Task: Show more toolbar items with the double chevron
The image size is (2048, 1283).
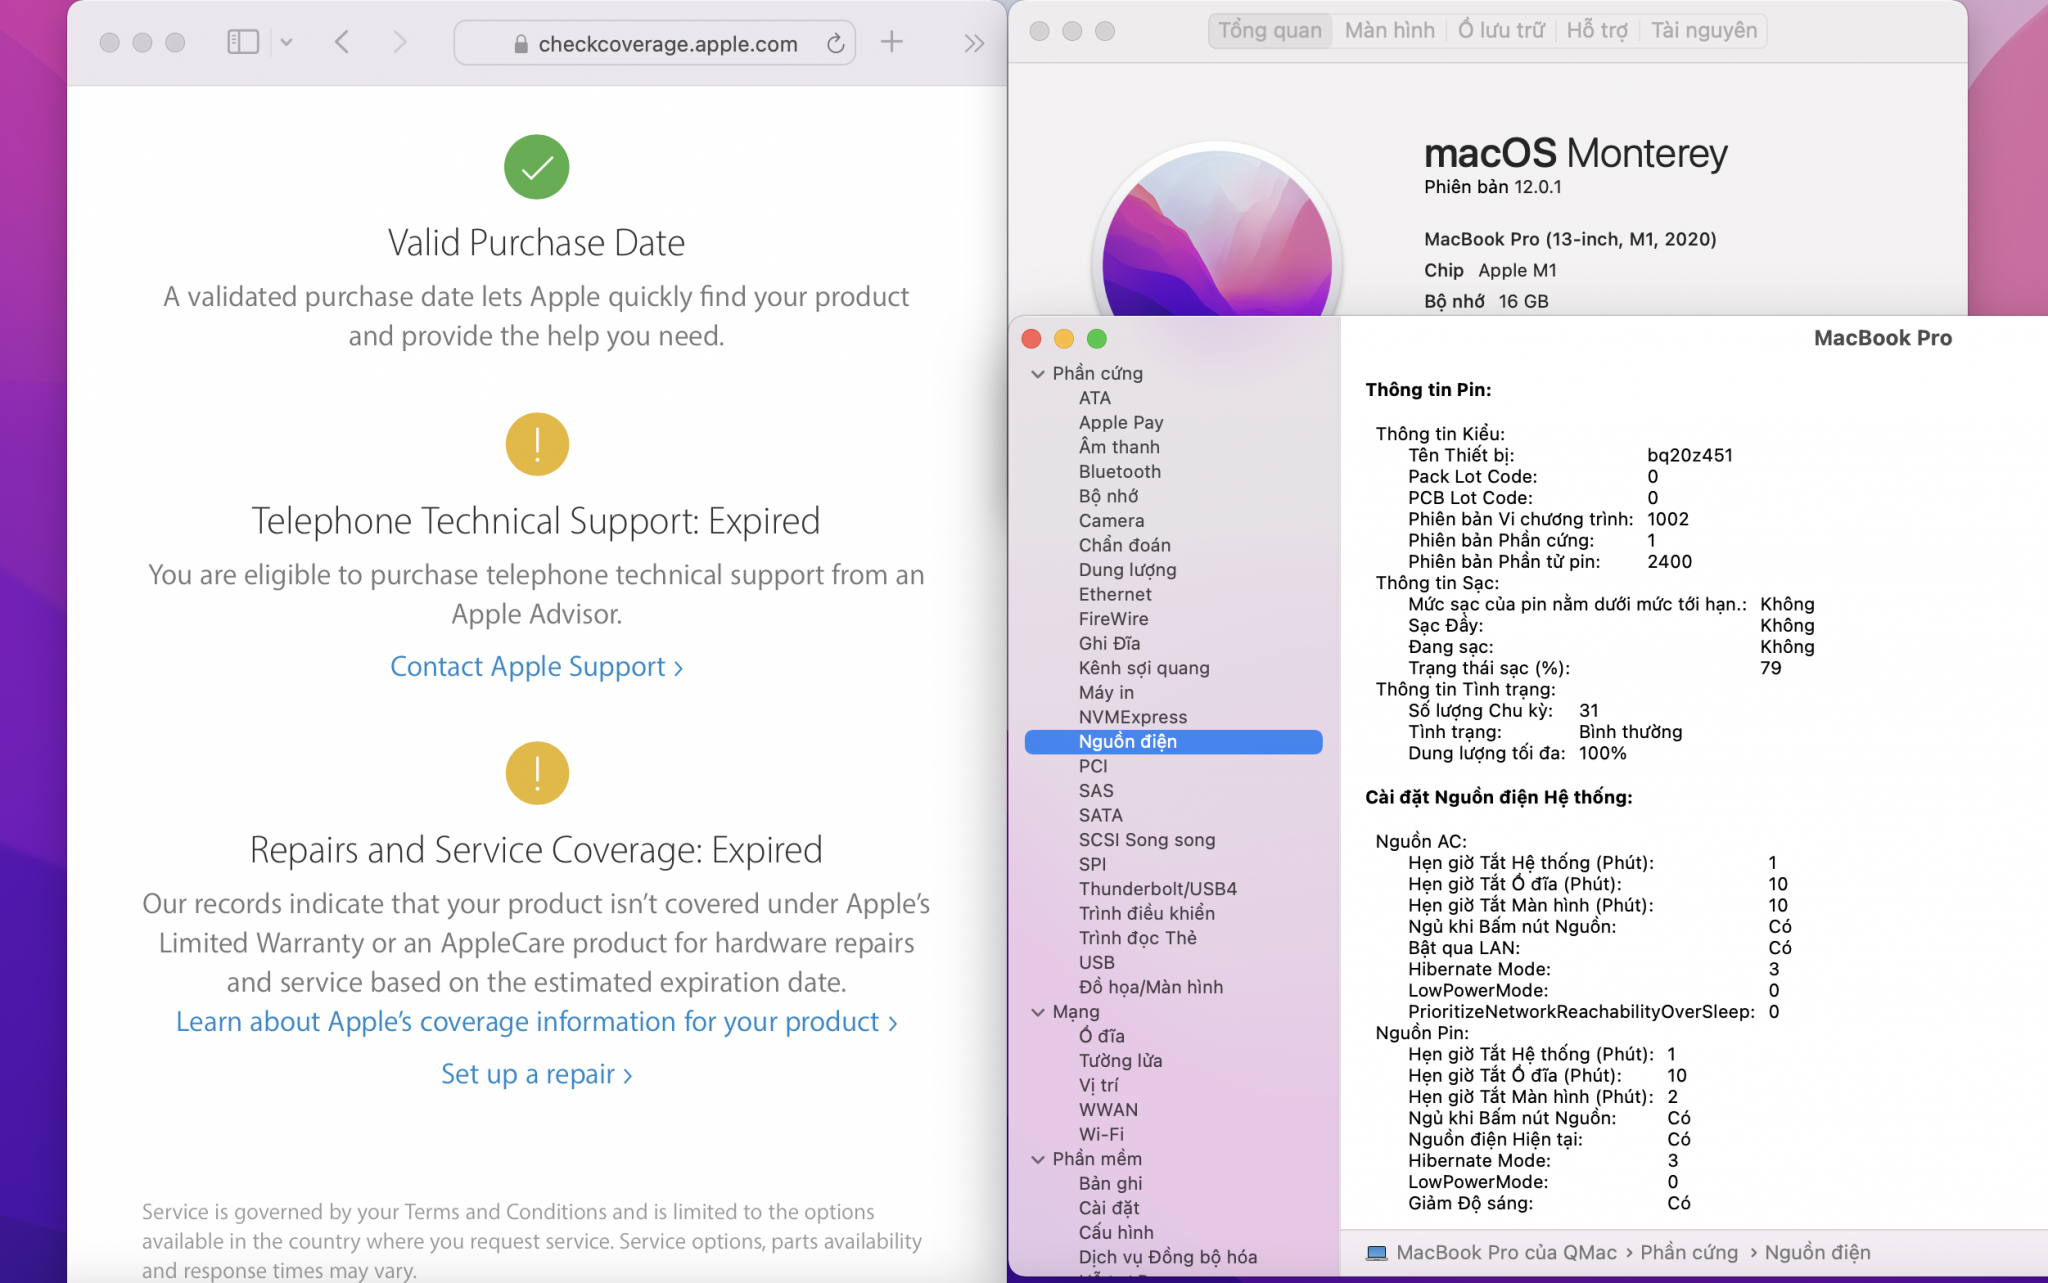Action: [x=974, y=43]
